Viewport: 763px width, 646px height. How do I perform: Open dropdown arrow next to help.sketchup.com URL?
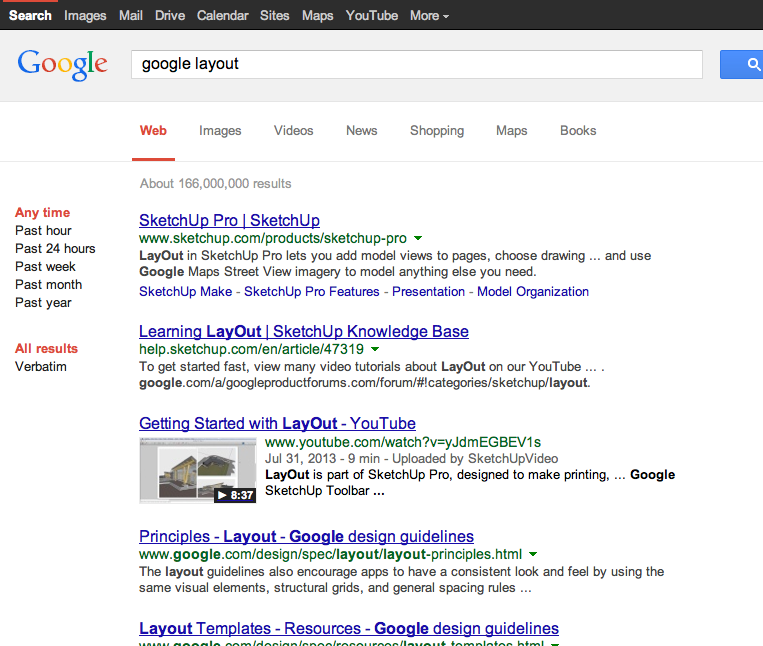375,349
